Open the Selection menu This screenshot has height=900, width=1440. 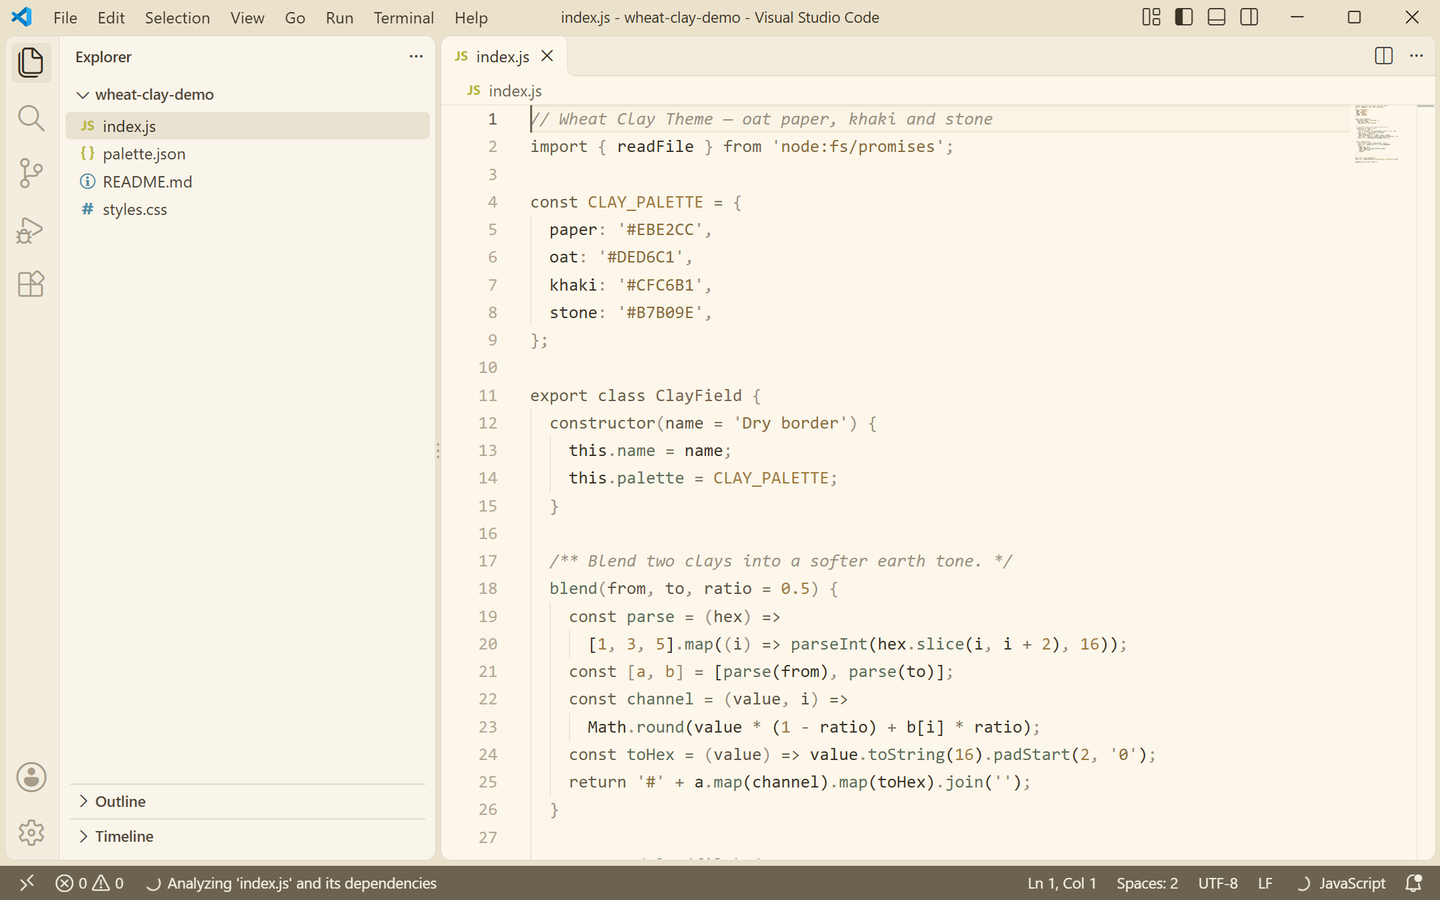177,18
